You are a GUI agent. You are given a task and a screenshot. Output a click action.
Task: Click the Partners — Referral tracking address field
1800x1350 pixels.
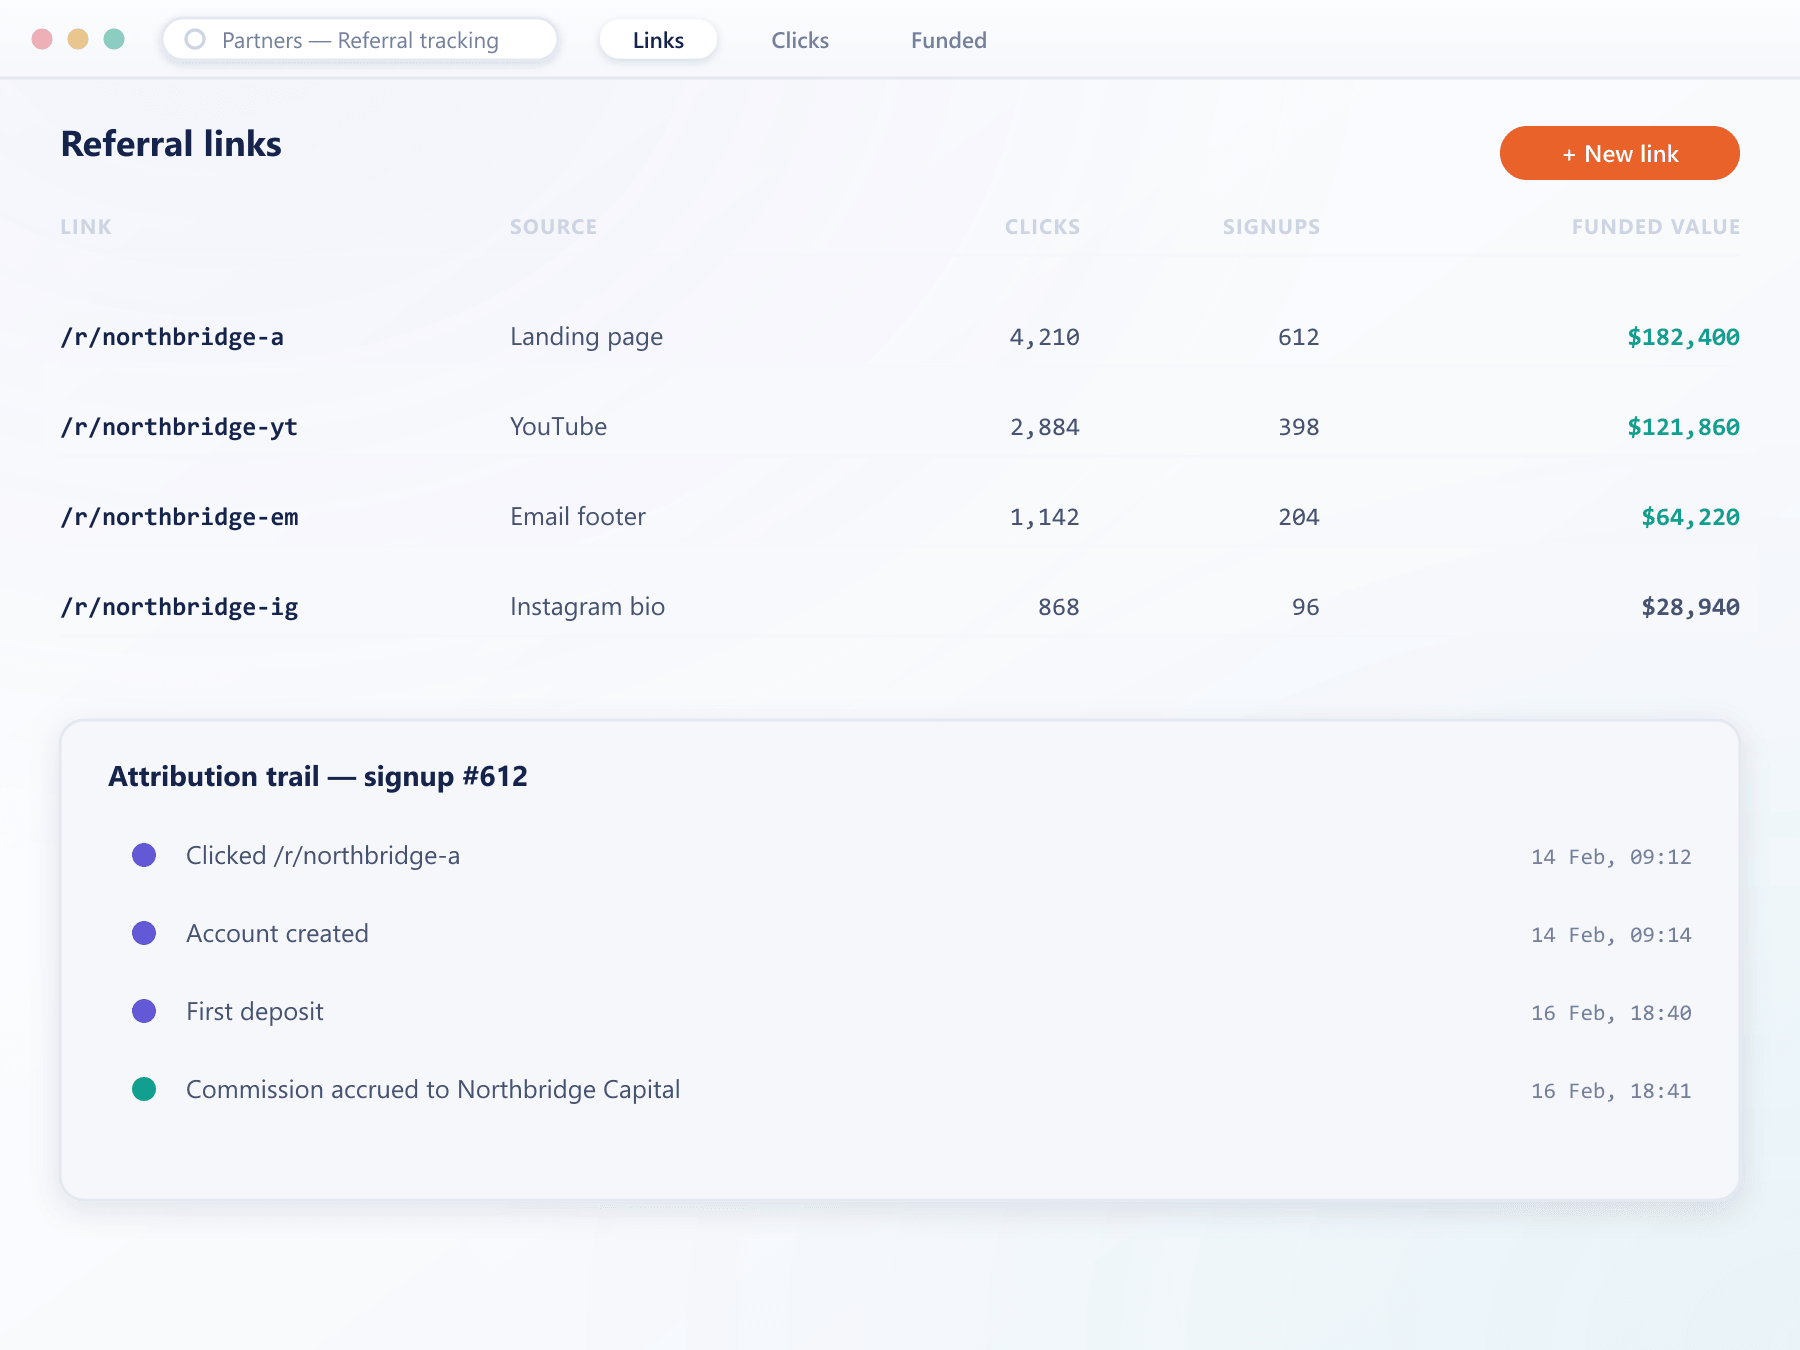(360, 40)
